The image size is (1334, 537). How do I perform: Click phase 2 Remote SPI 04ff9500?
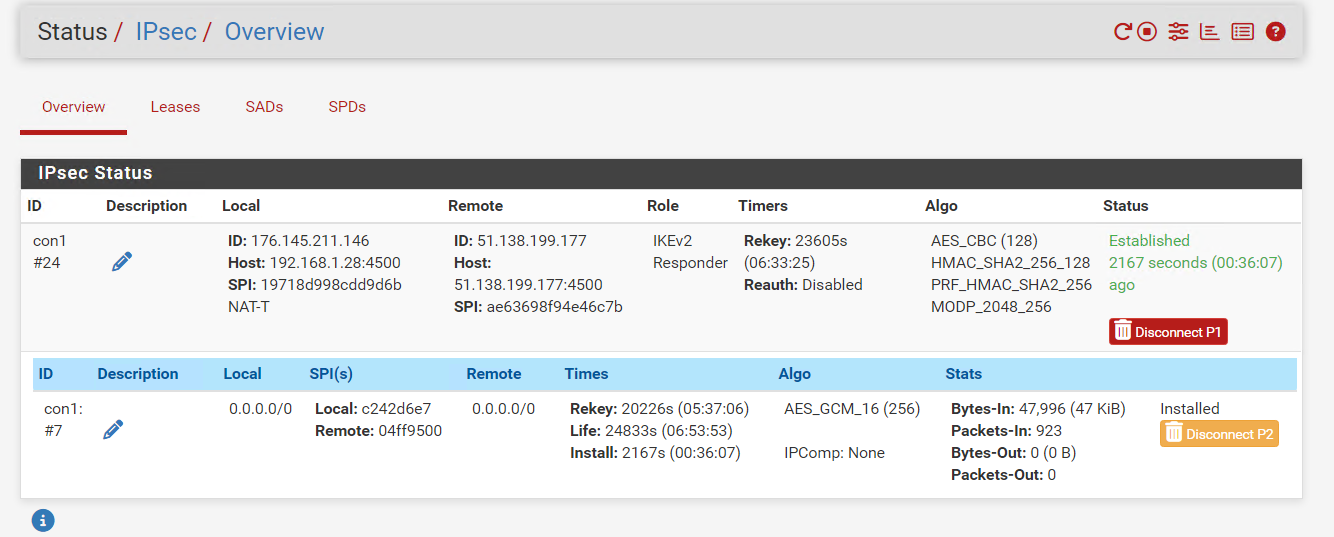(378, 431)
